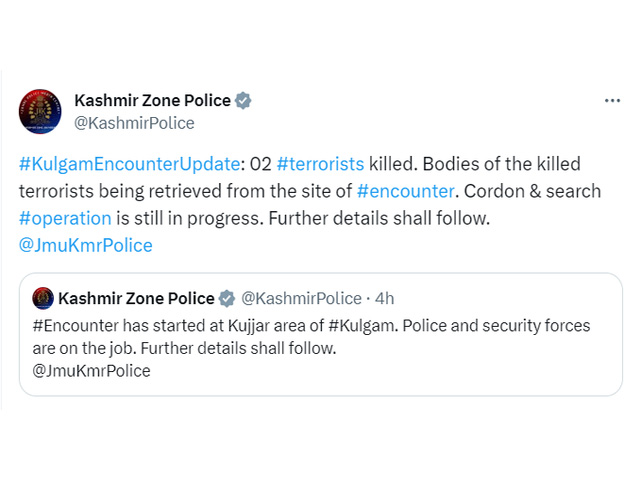Click @KashmirPolice handle in quoted tweet

pos(301,298)
